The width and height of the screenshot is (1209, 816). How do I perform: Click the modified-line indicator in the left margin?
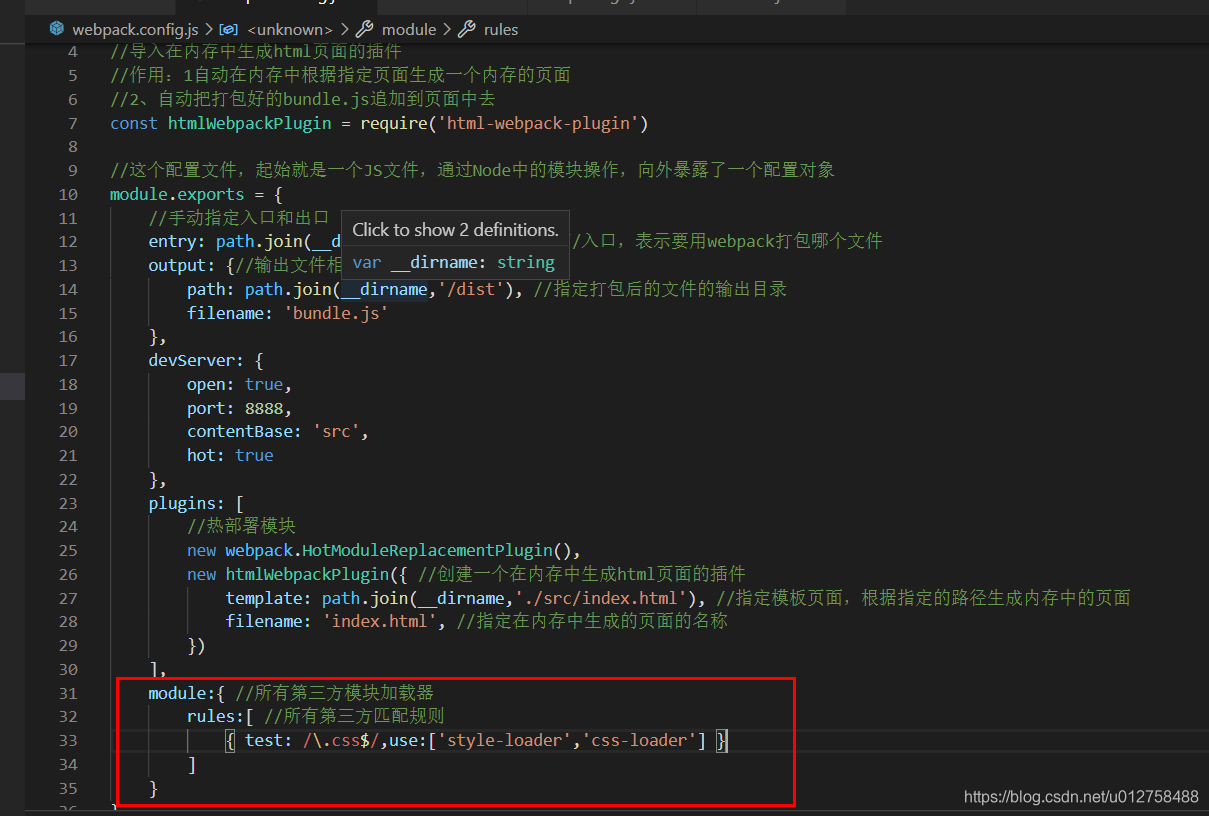pos(11,384)
